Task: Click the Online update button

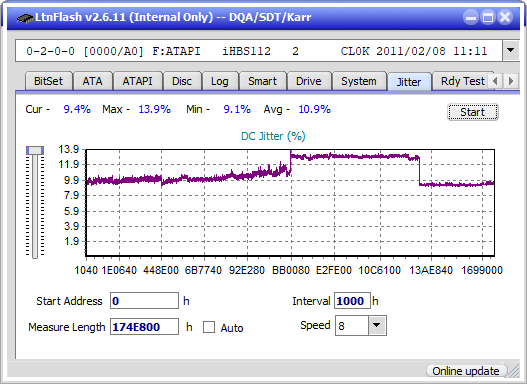Action: [466, 371]
